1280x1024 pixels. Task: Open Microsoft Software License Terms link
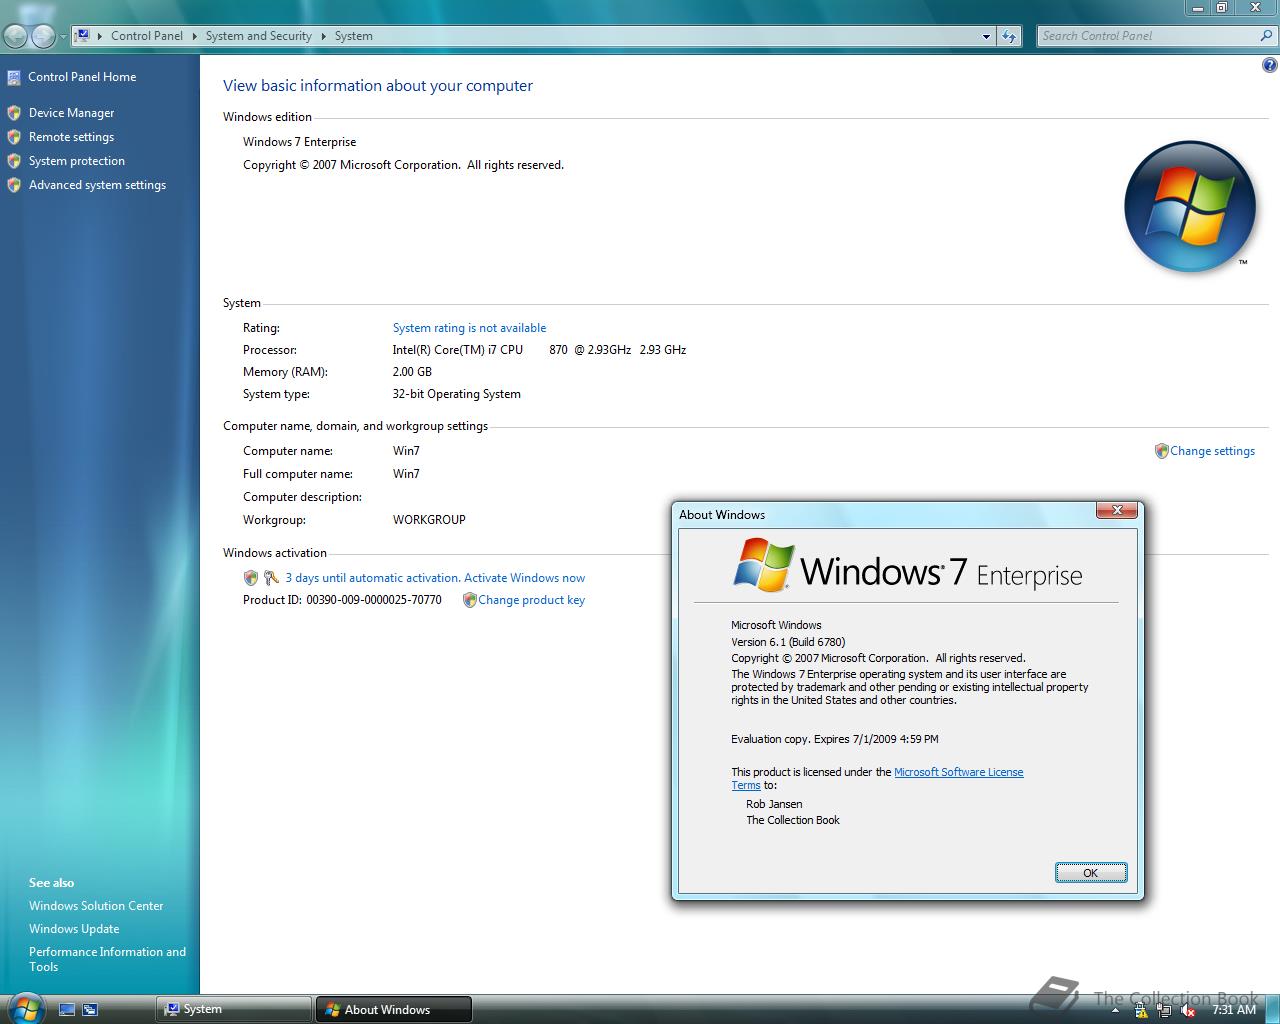coord(958,772)
